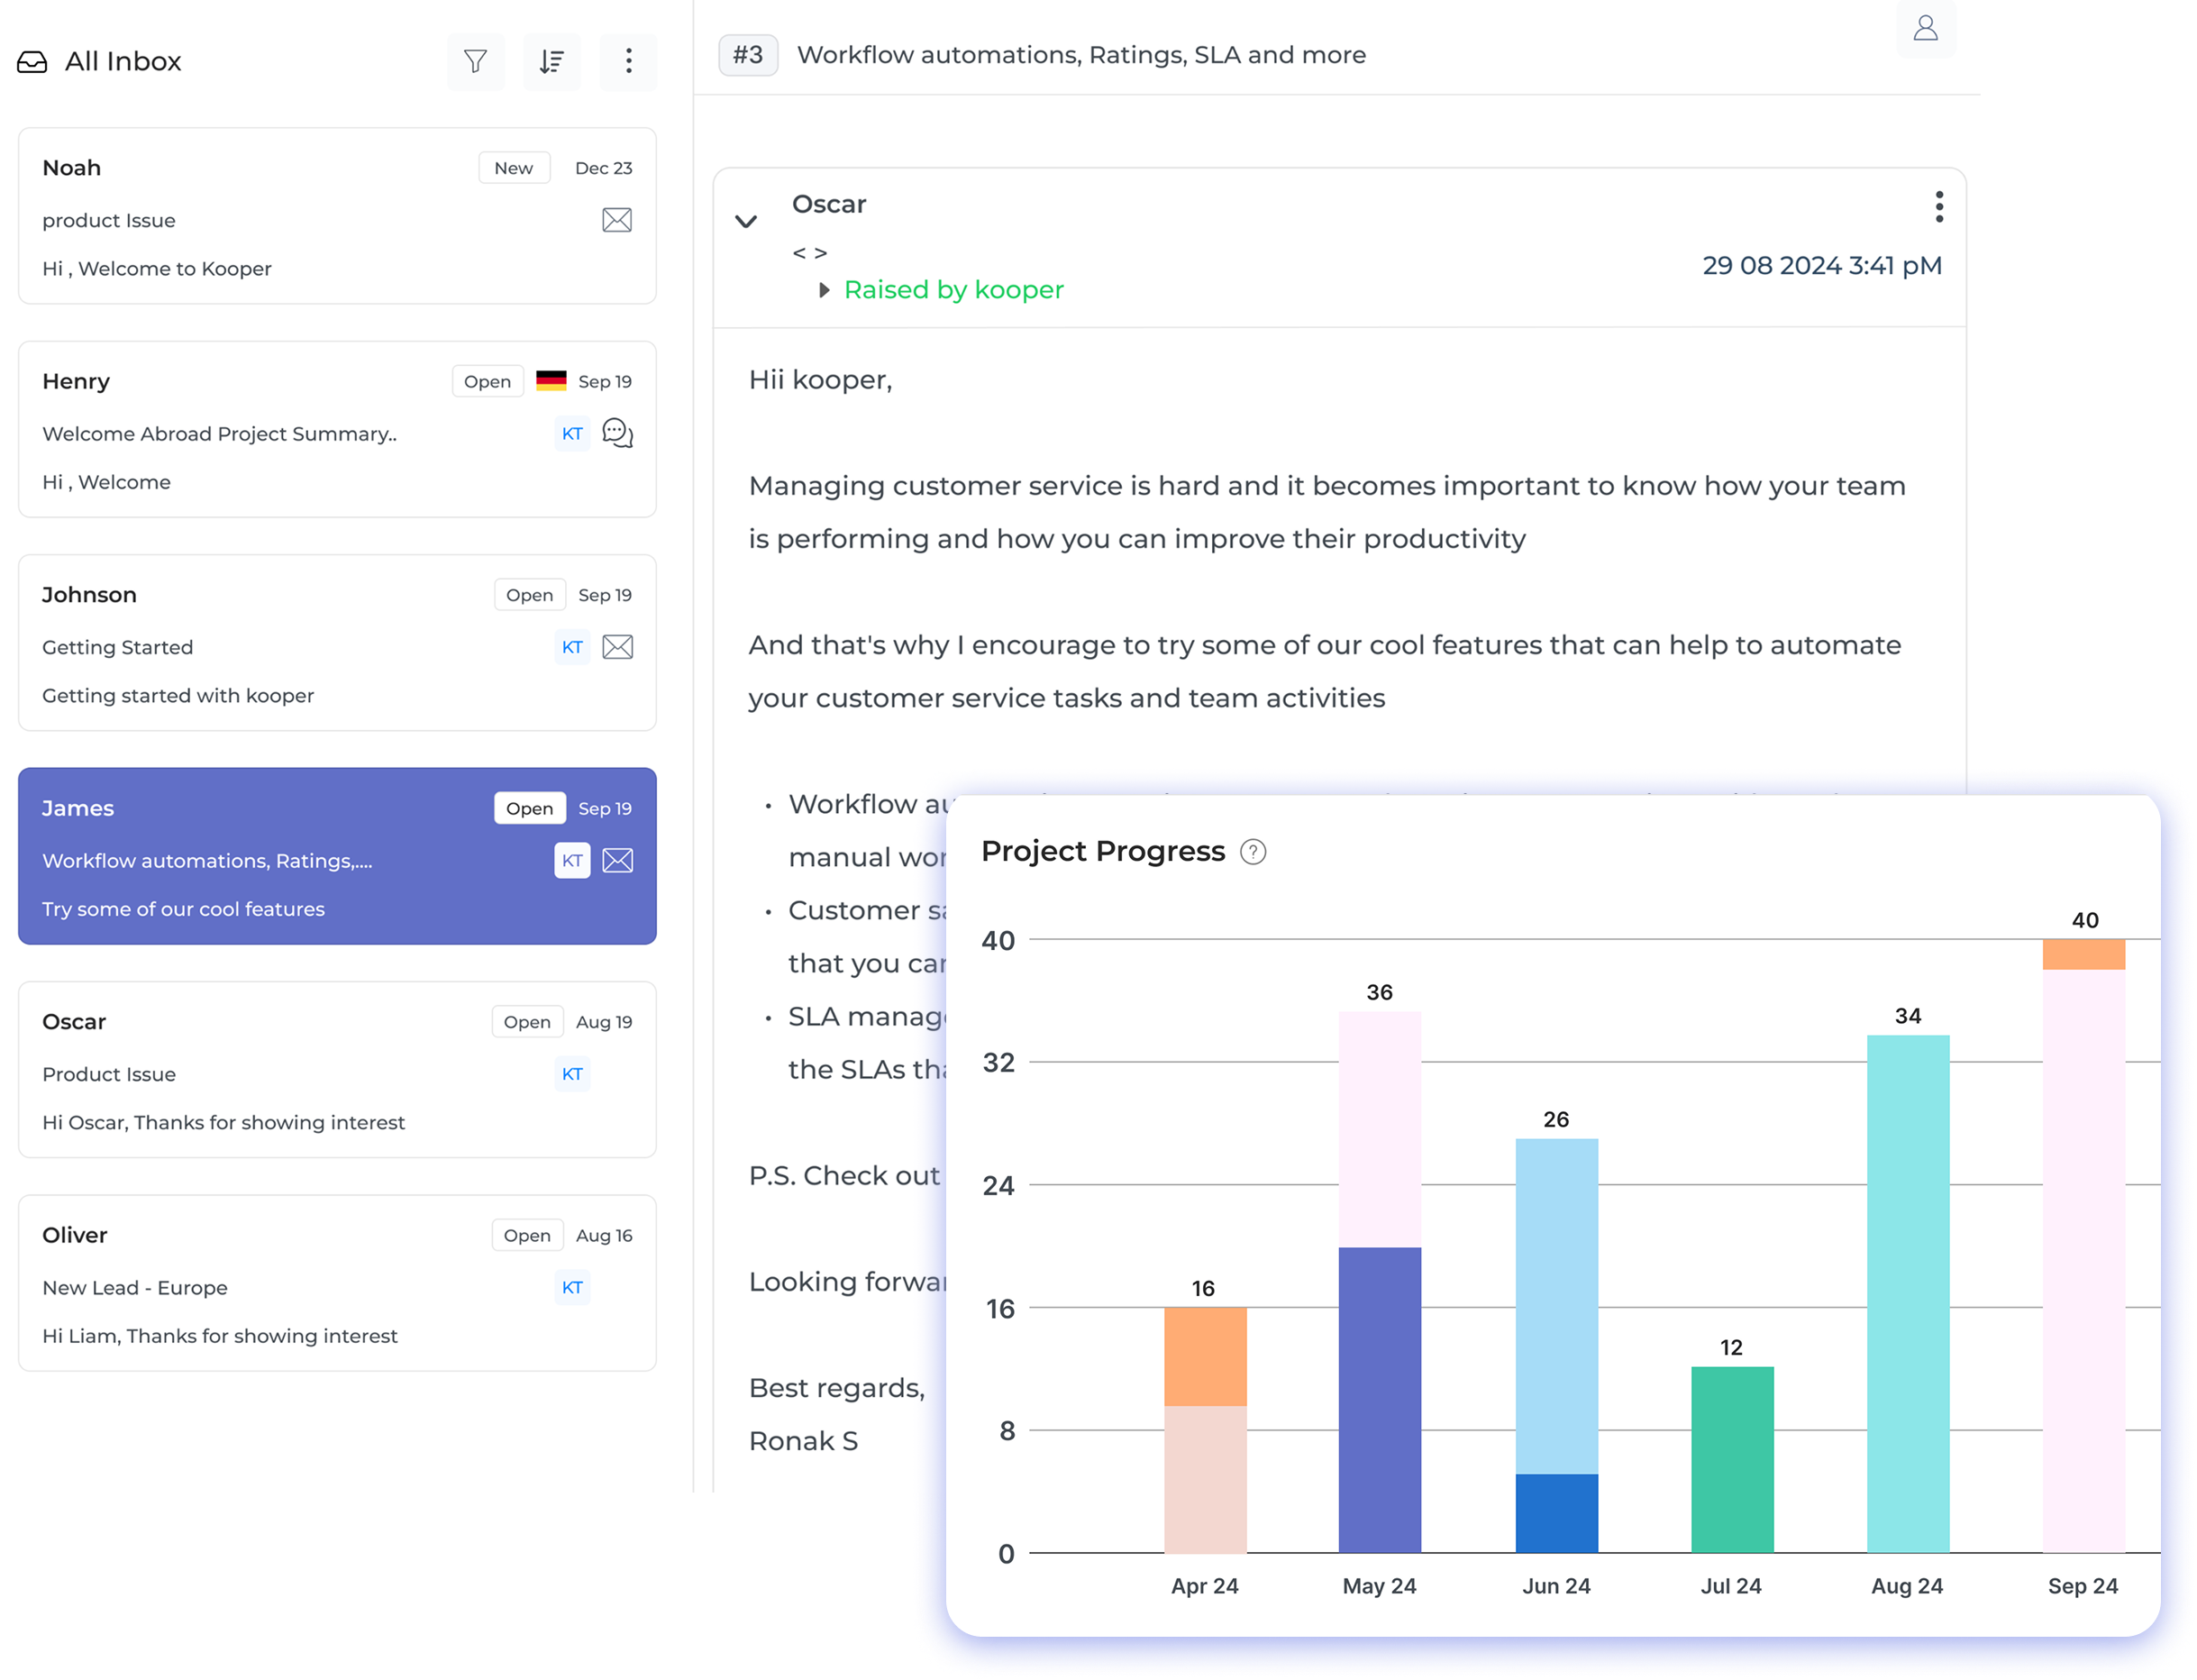Viewport: 2197px width, 1680px height.
Task: Open Oscar message three-dot menu
Action: tap(1938, 207)
